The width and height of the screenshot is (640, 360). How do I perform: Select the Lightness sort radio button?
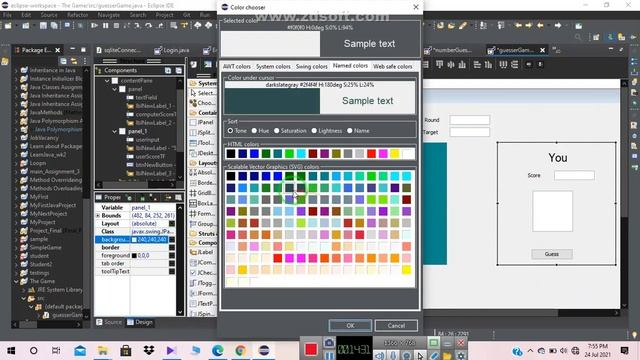click(314, 131)
